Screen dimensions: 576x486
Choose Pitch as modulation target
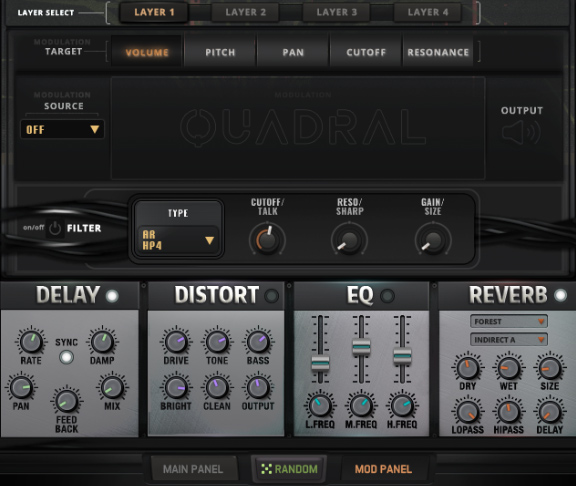click(220, 52)
